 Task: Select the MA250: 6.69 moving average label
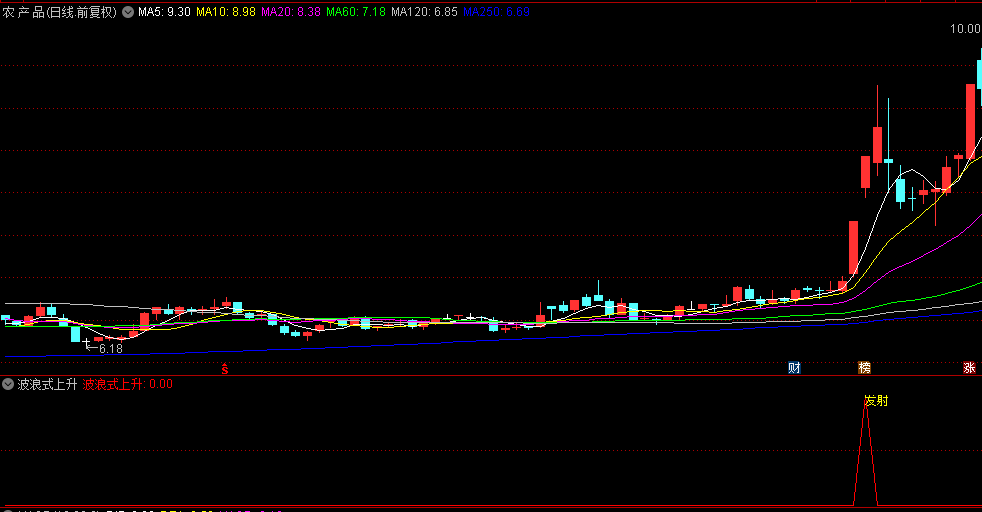pyautogui.click(x=497, y=12)
